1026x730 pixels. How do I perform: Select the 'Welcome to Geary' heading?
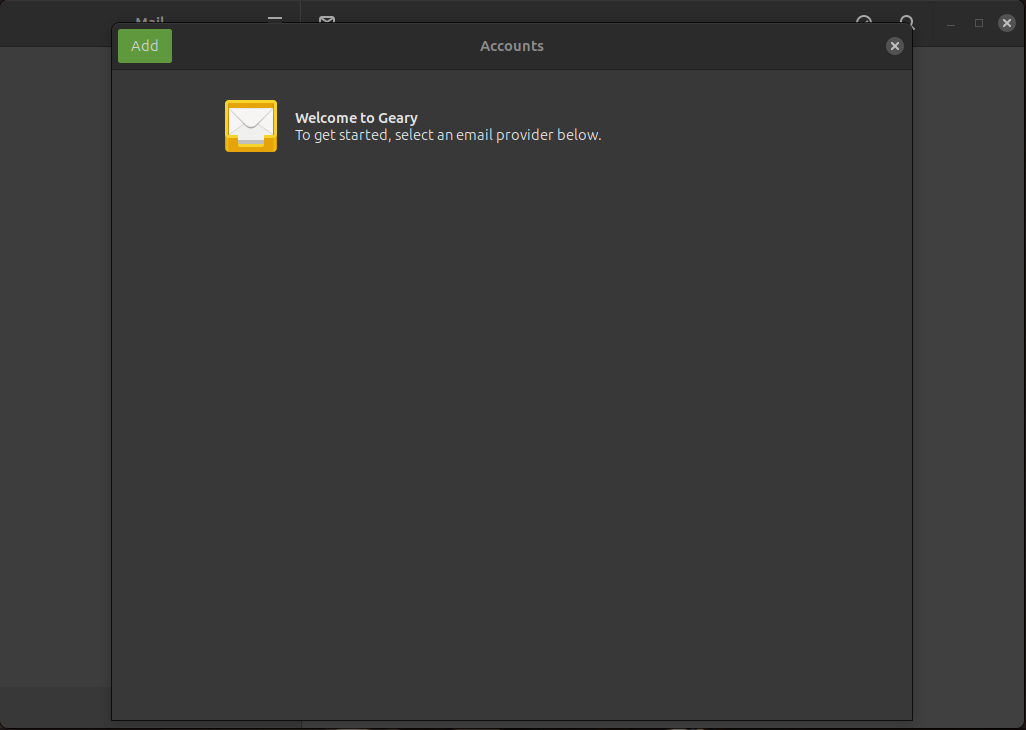[356, 118]
